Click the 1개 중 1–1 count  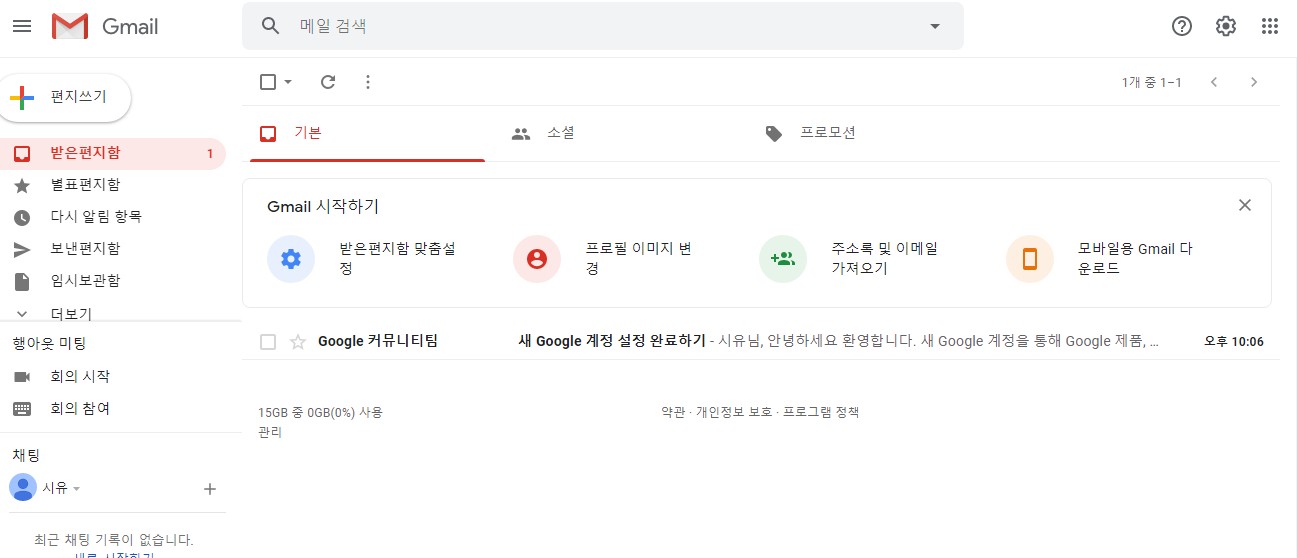1152,82
